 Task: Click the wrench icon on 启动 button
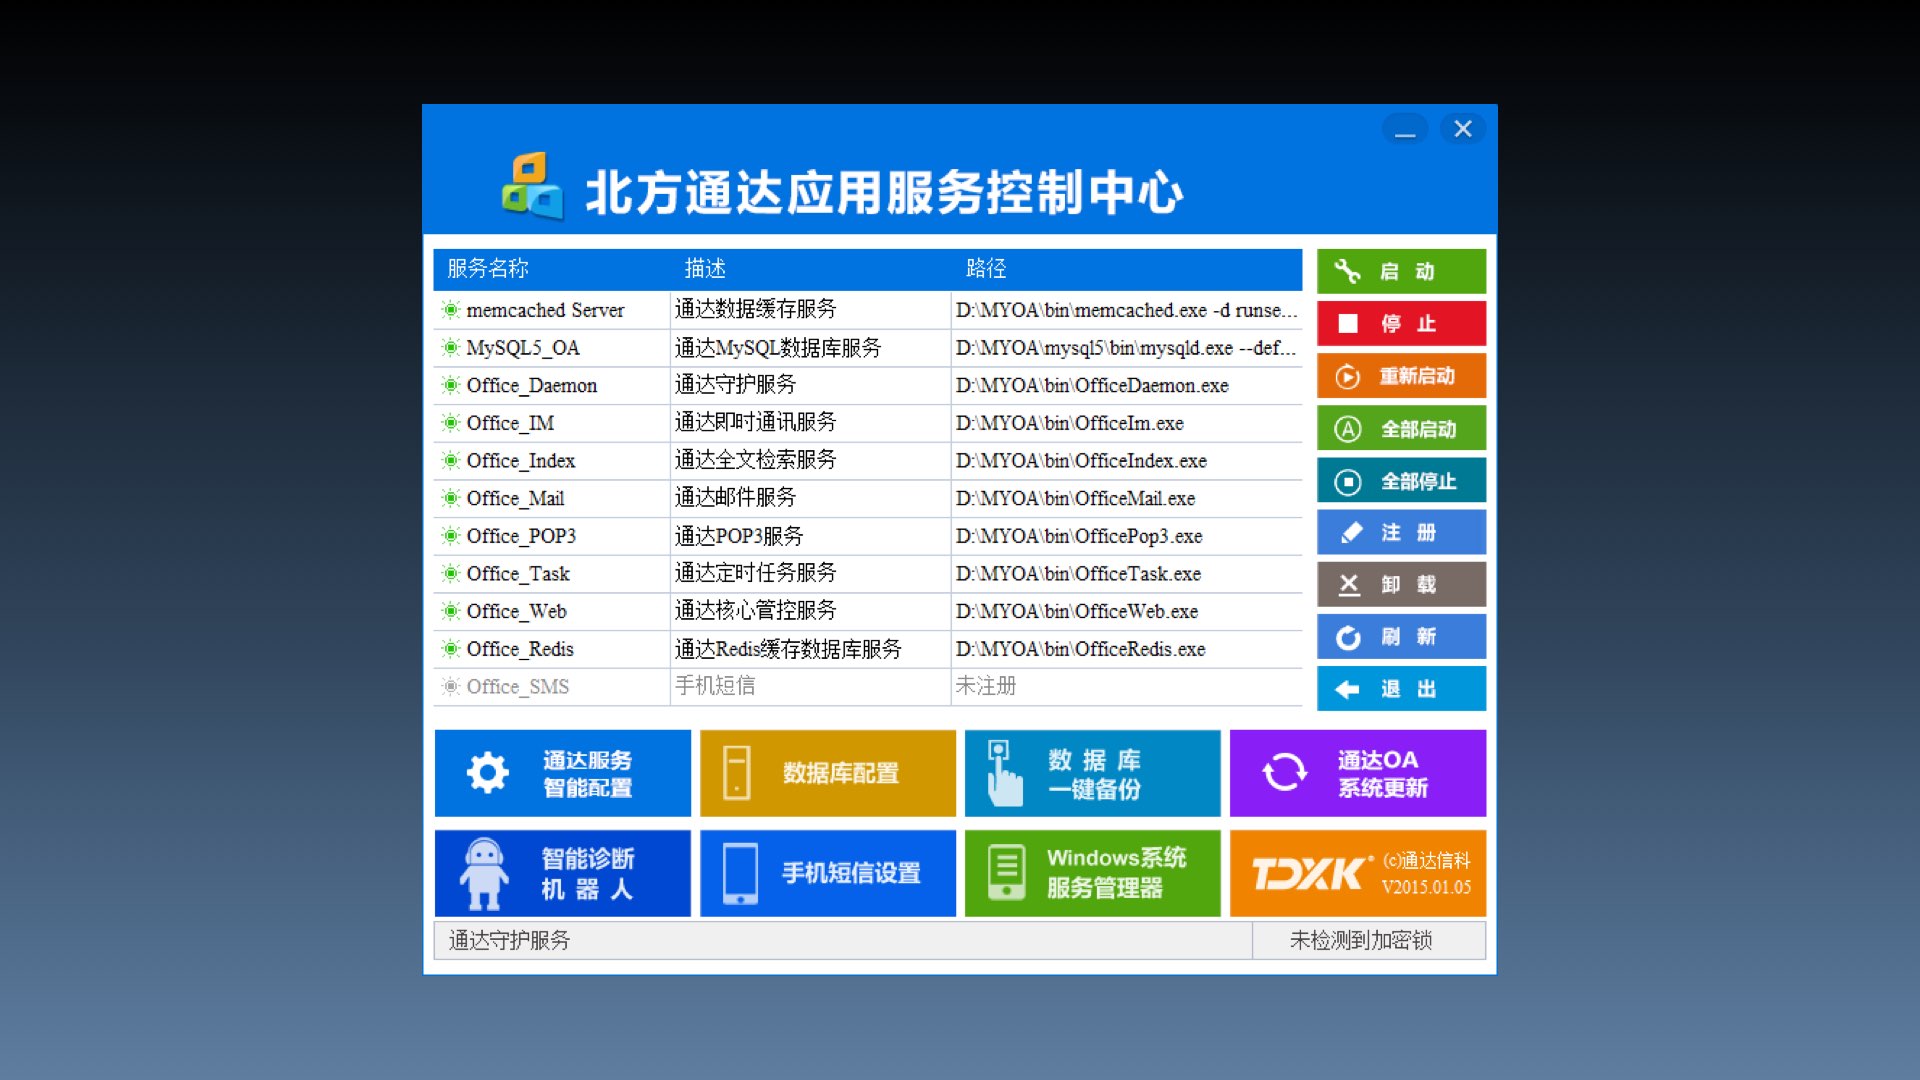1347,271
